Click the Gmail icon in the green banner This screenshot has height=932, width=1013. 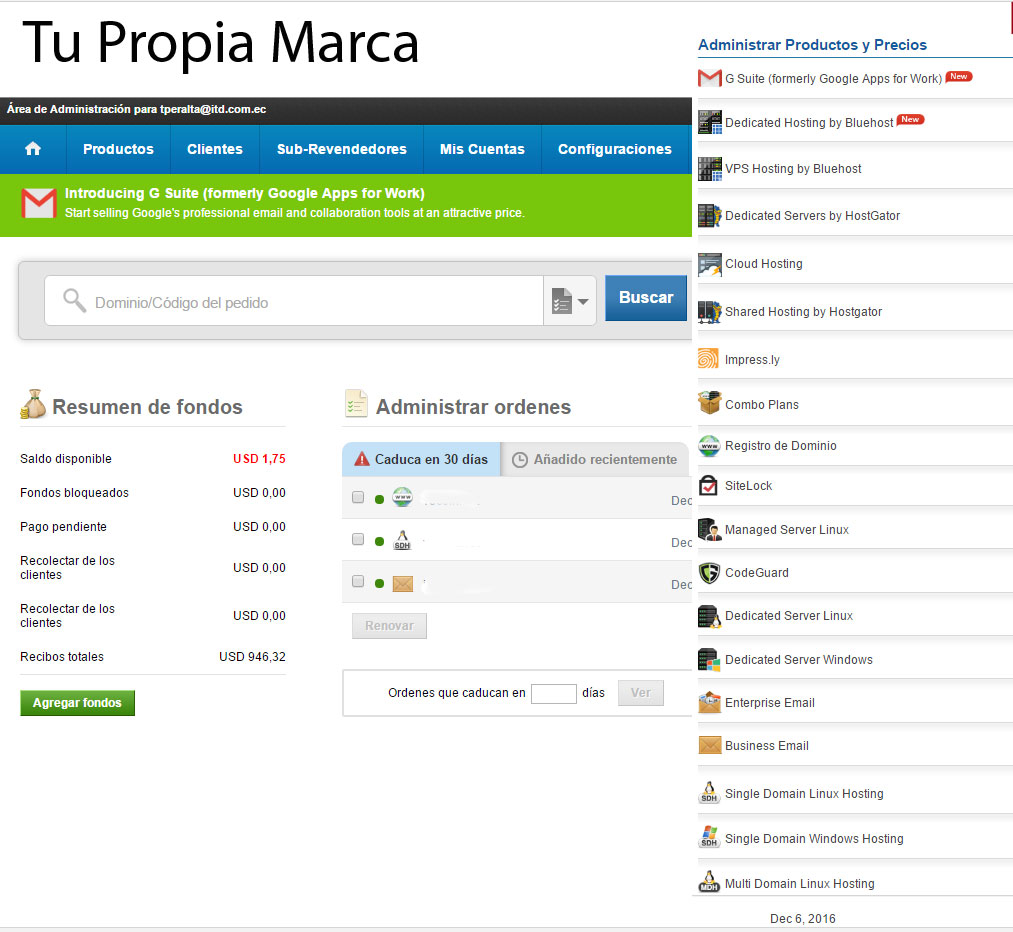pos(39,203)
